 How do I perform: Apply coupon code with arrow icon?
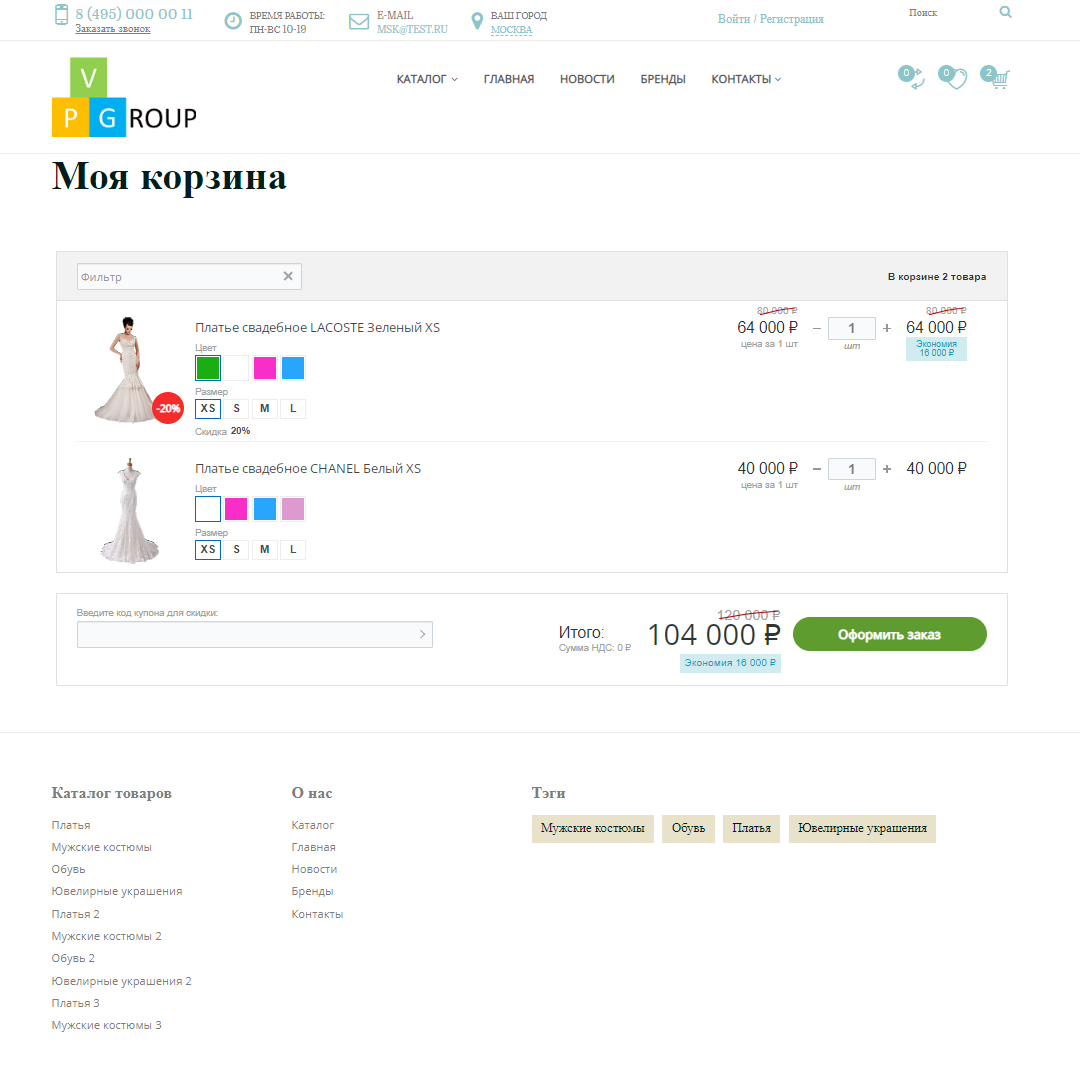click(422, 634)
